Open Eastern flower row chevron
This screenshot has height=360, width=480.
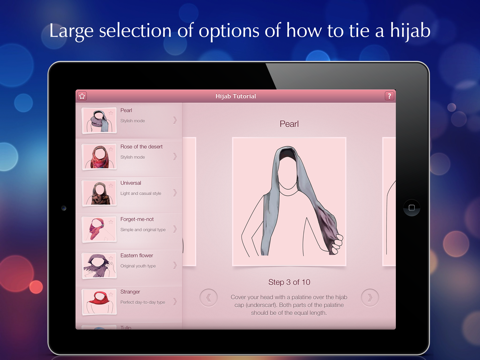tap(175, 265)
